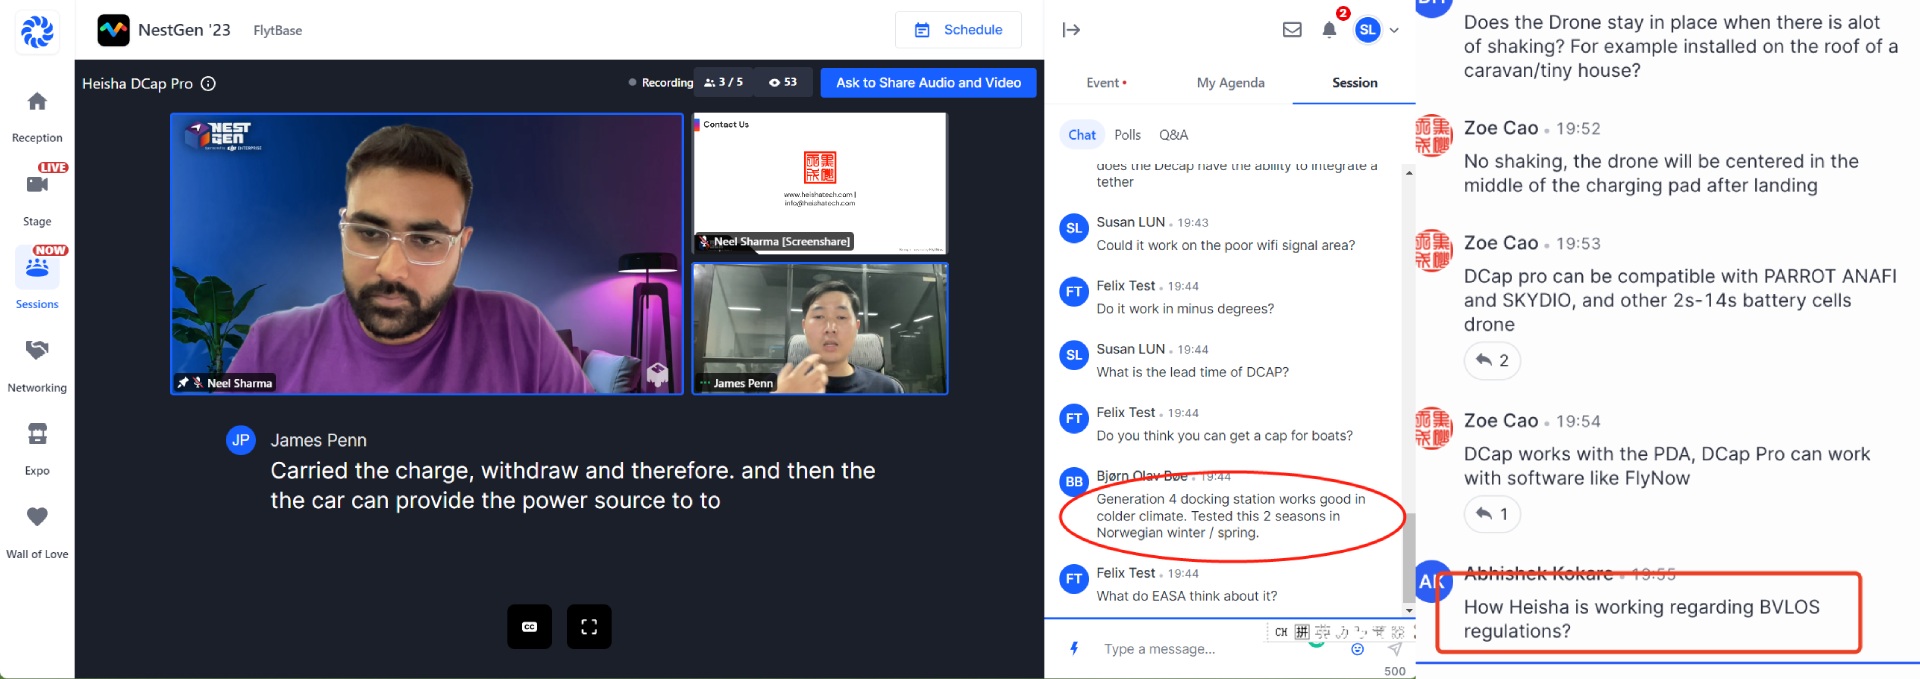
Task: Click the Heisha DCap Pro session title
Action: click(x=137, y=84)
